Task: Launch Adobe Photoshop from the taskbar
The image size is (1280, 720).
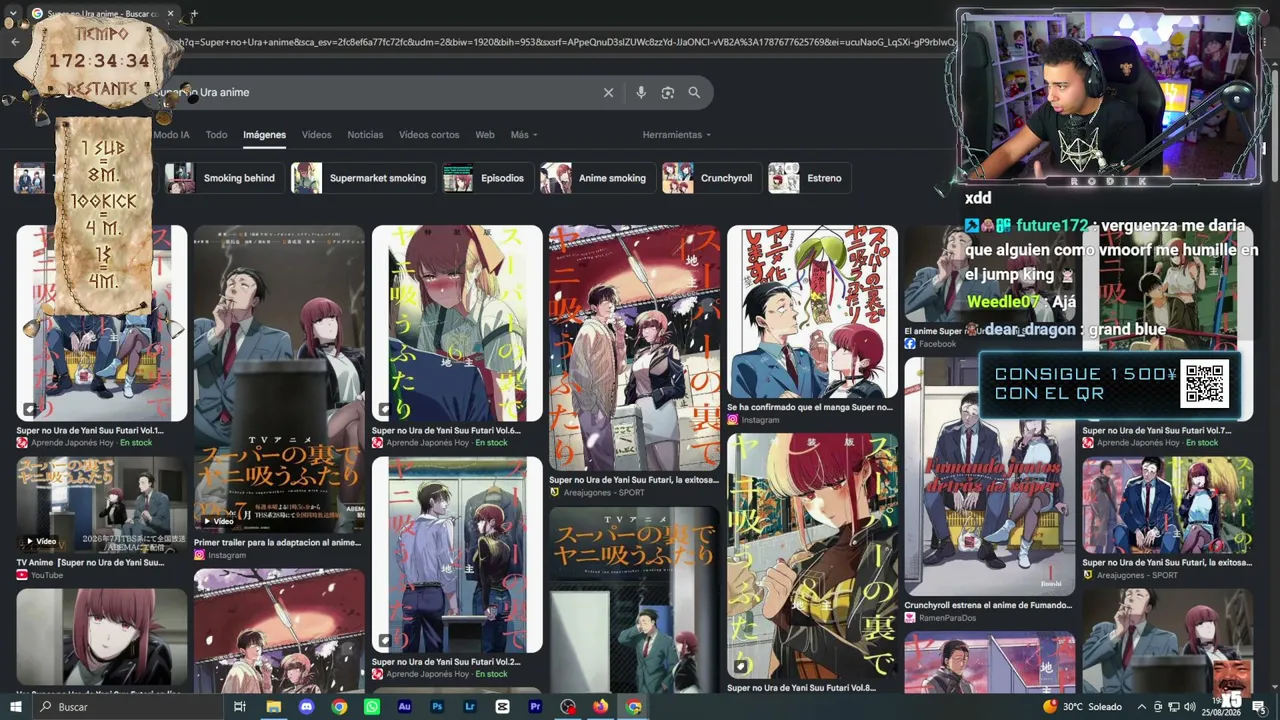Action: pyautogui.click(x=437, y=707)
